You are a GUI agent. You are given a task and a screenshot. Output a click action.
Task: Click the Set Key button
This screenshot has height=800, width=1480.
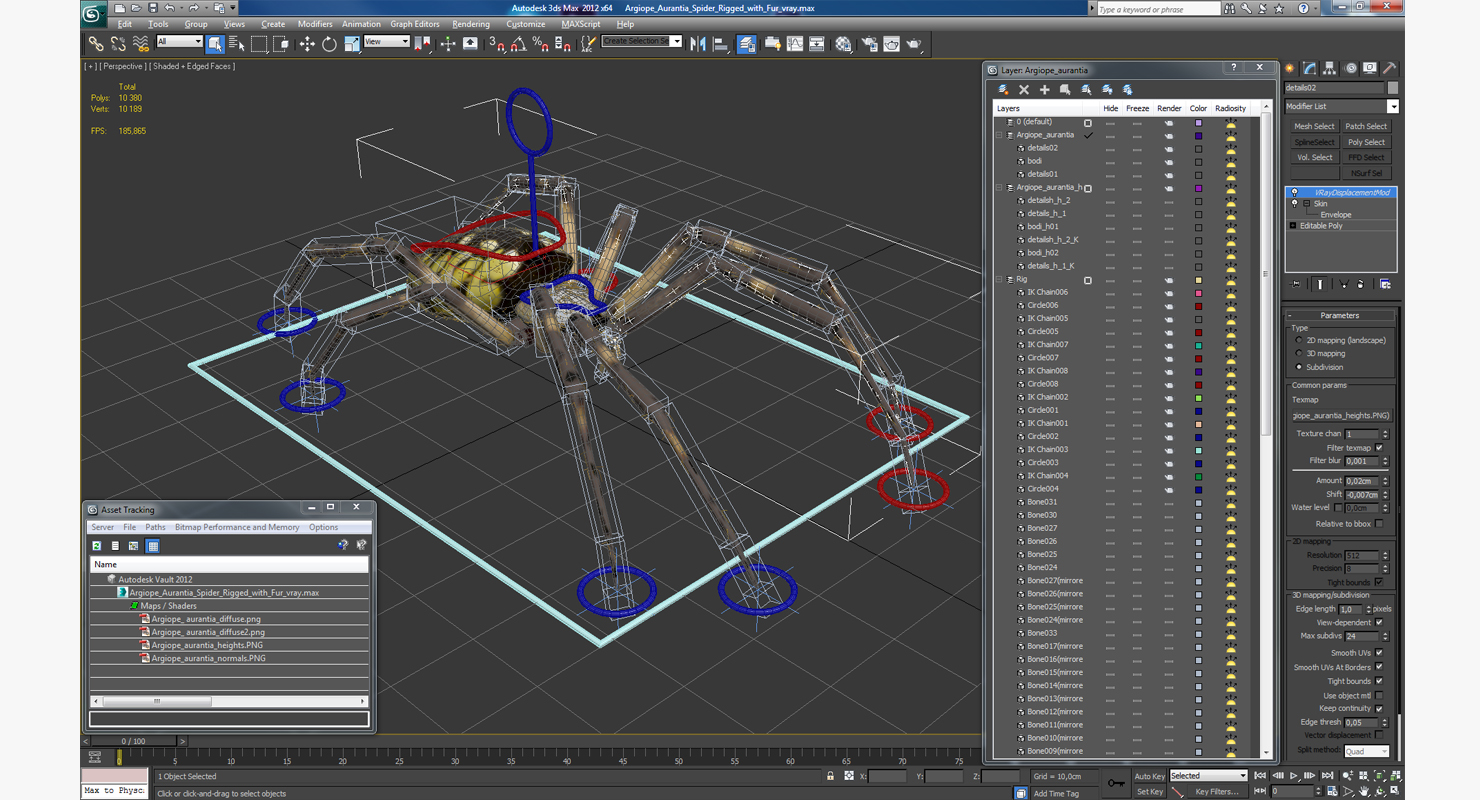1150,792
